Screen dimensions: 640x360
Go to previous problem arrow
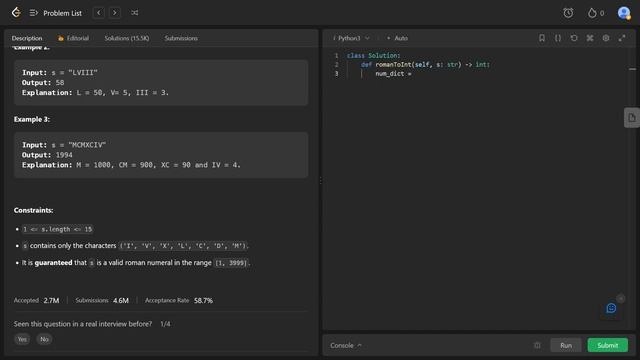pos(98,13)
